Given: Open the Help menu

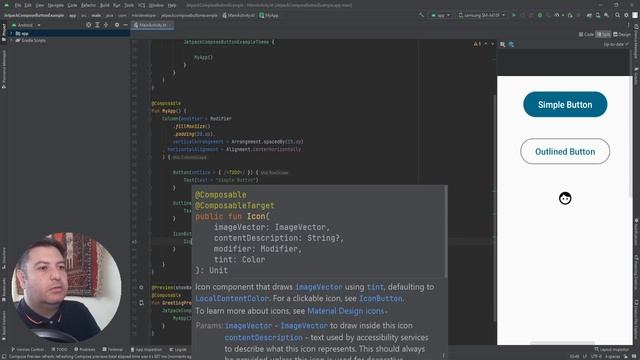Looking at the screenshot, I should (172, 5).
